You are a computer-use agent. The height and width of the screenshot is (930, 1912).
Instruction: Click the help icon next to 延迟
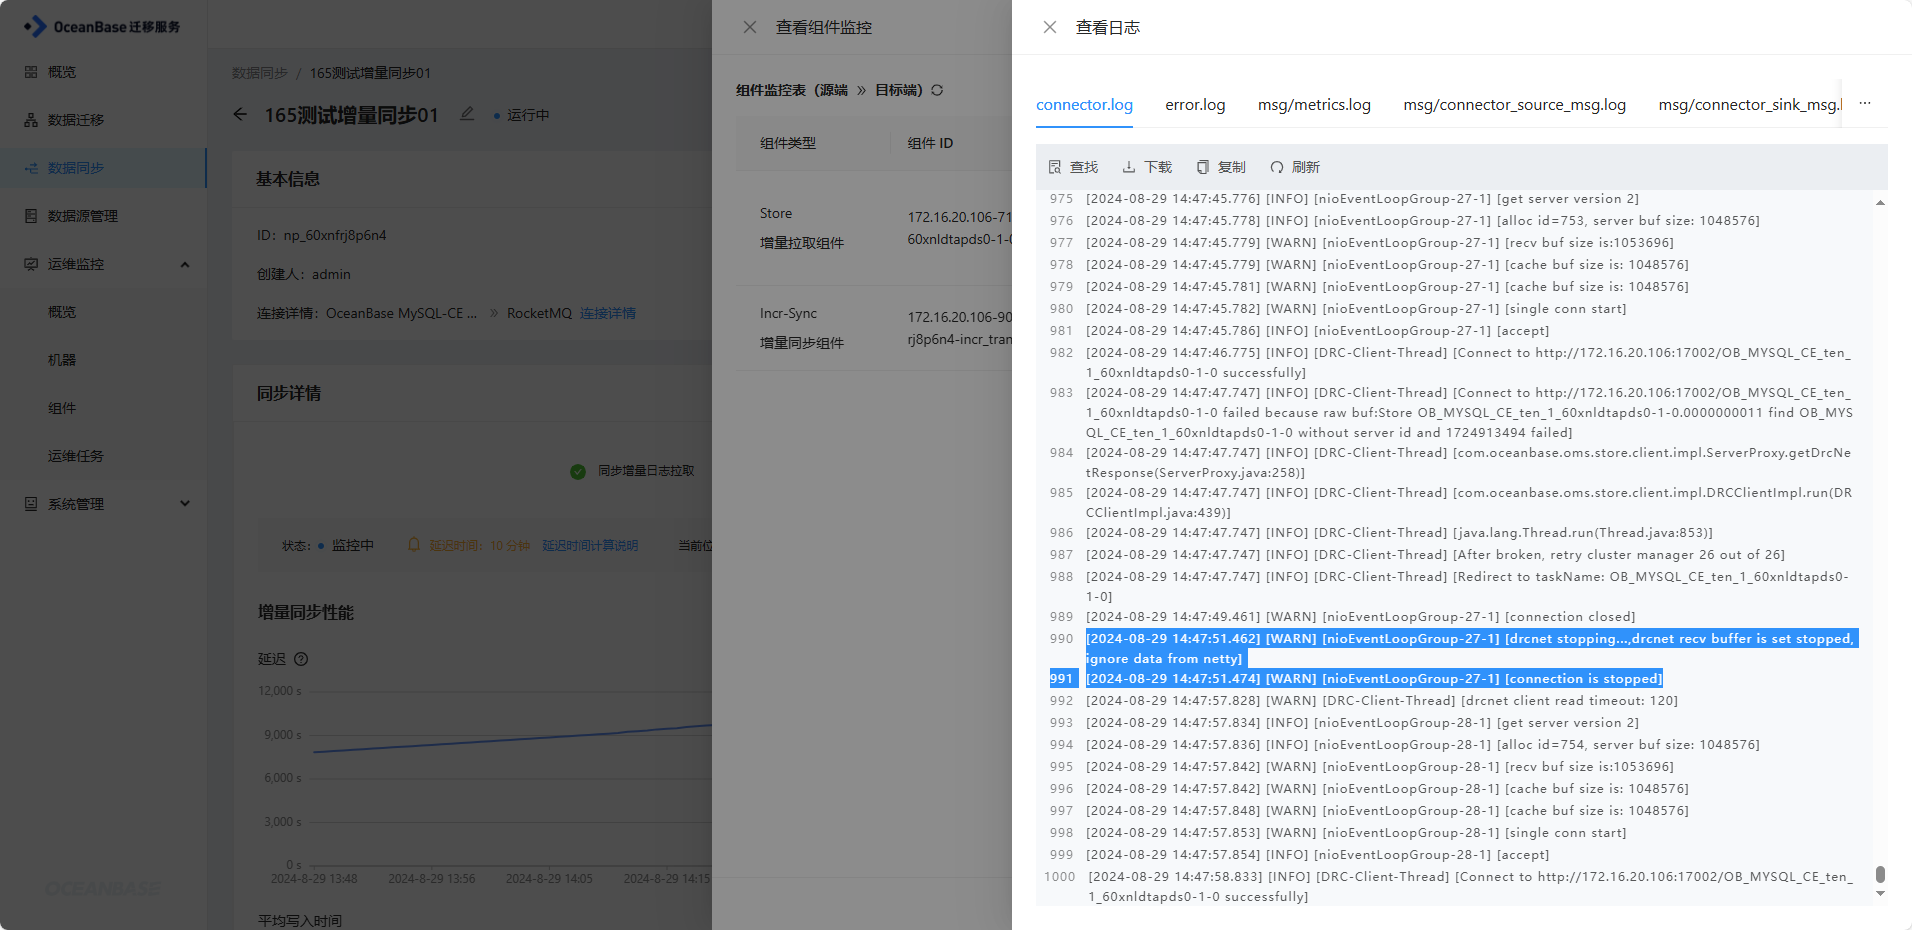pyautogui.click(x=301, y=659)
